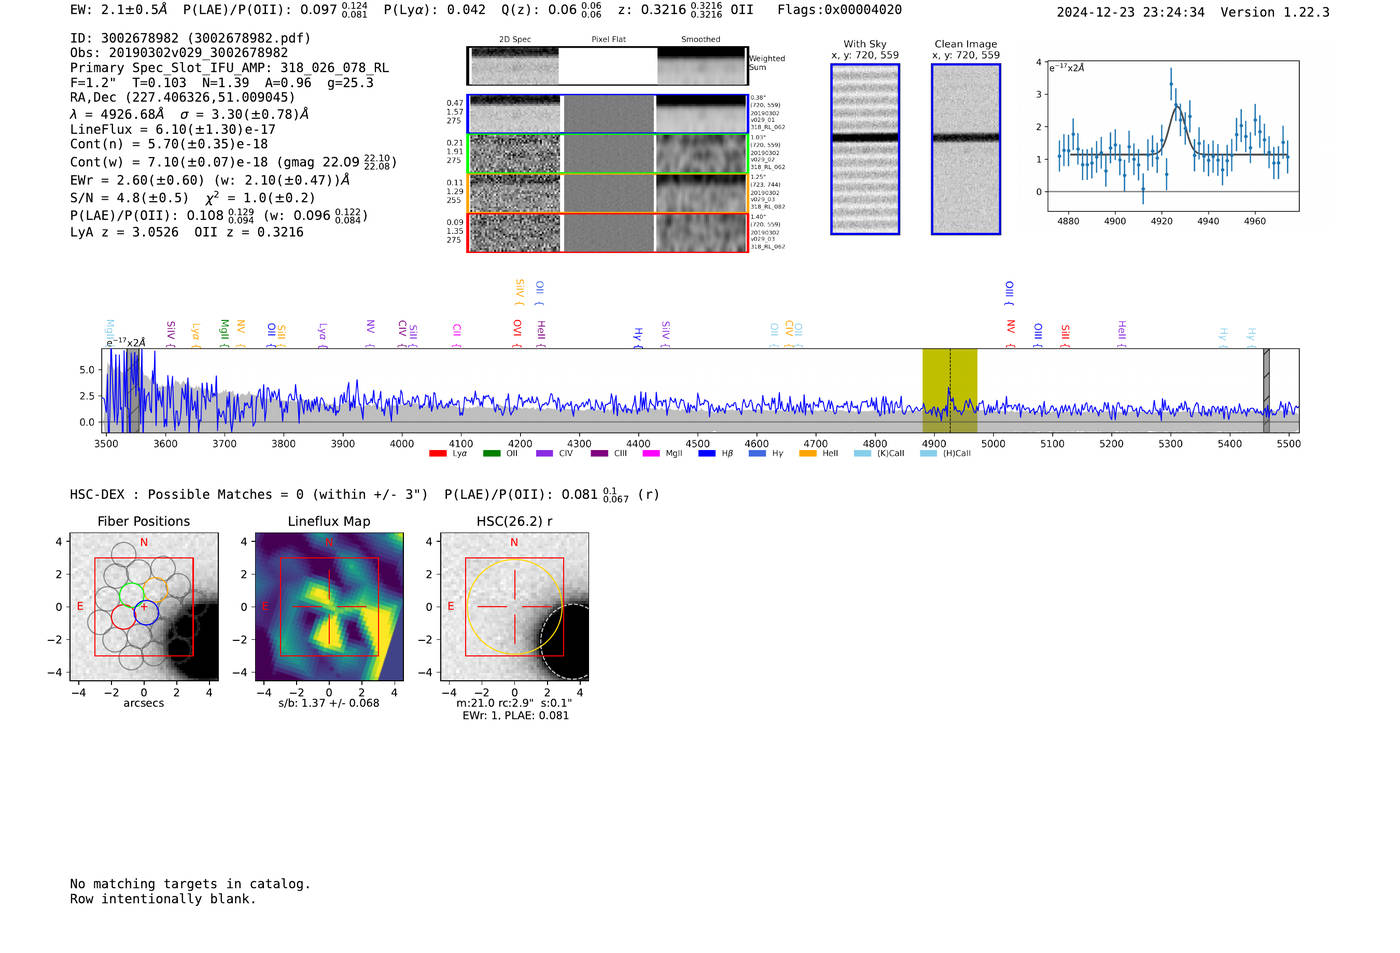Click the red Lyα legend swatch
This screenshot has width=1400, height=953.
pos(437,454)
